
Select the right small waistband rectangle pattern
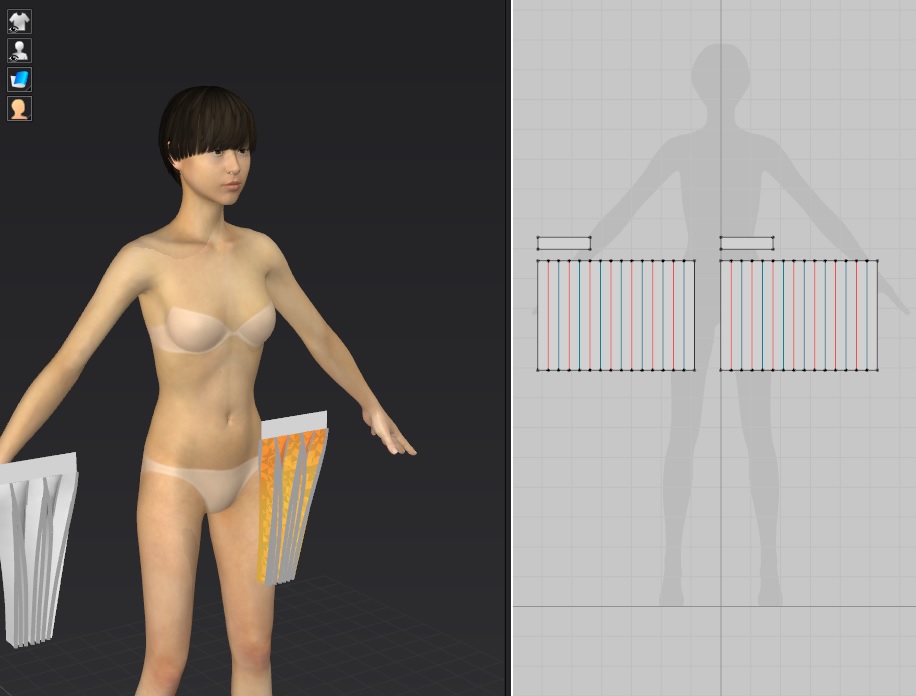tap(747, 243)
